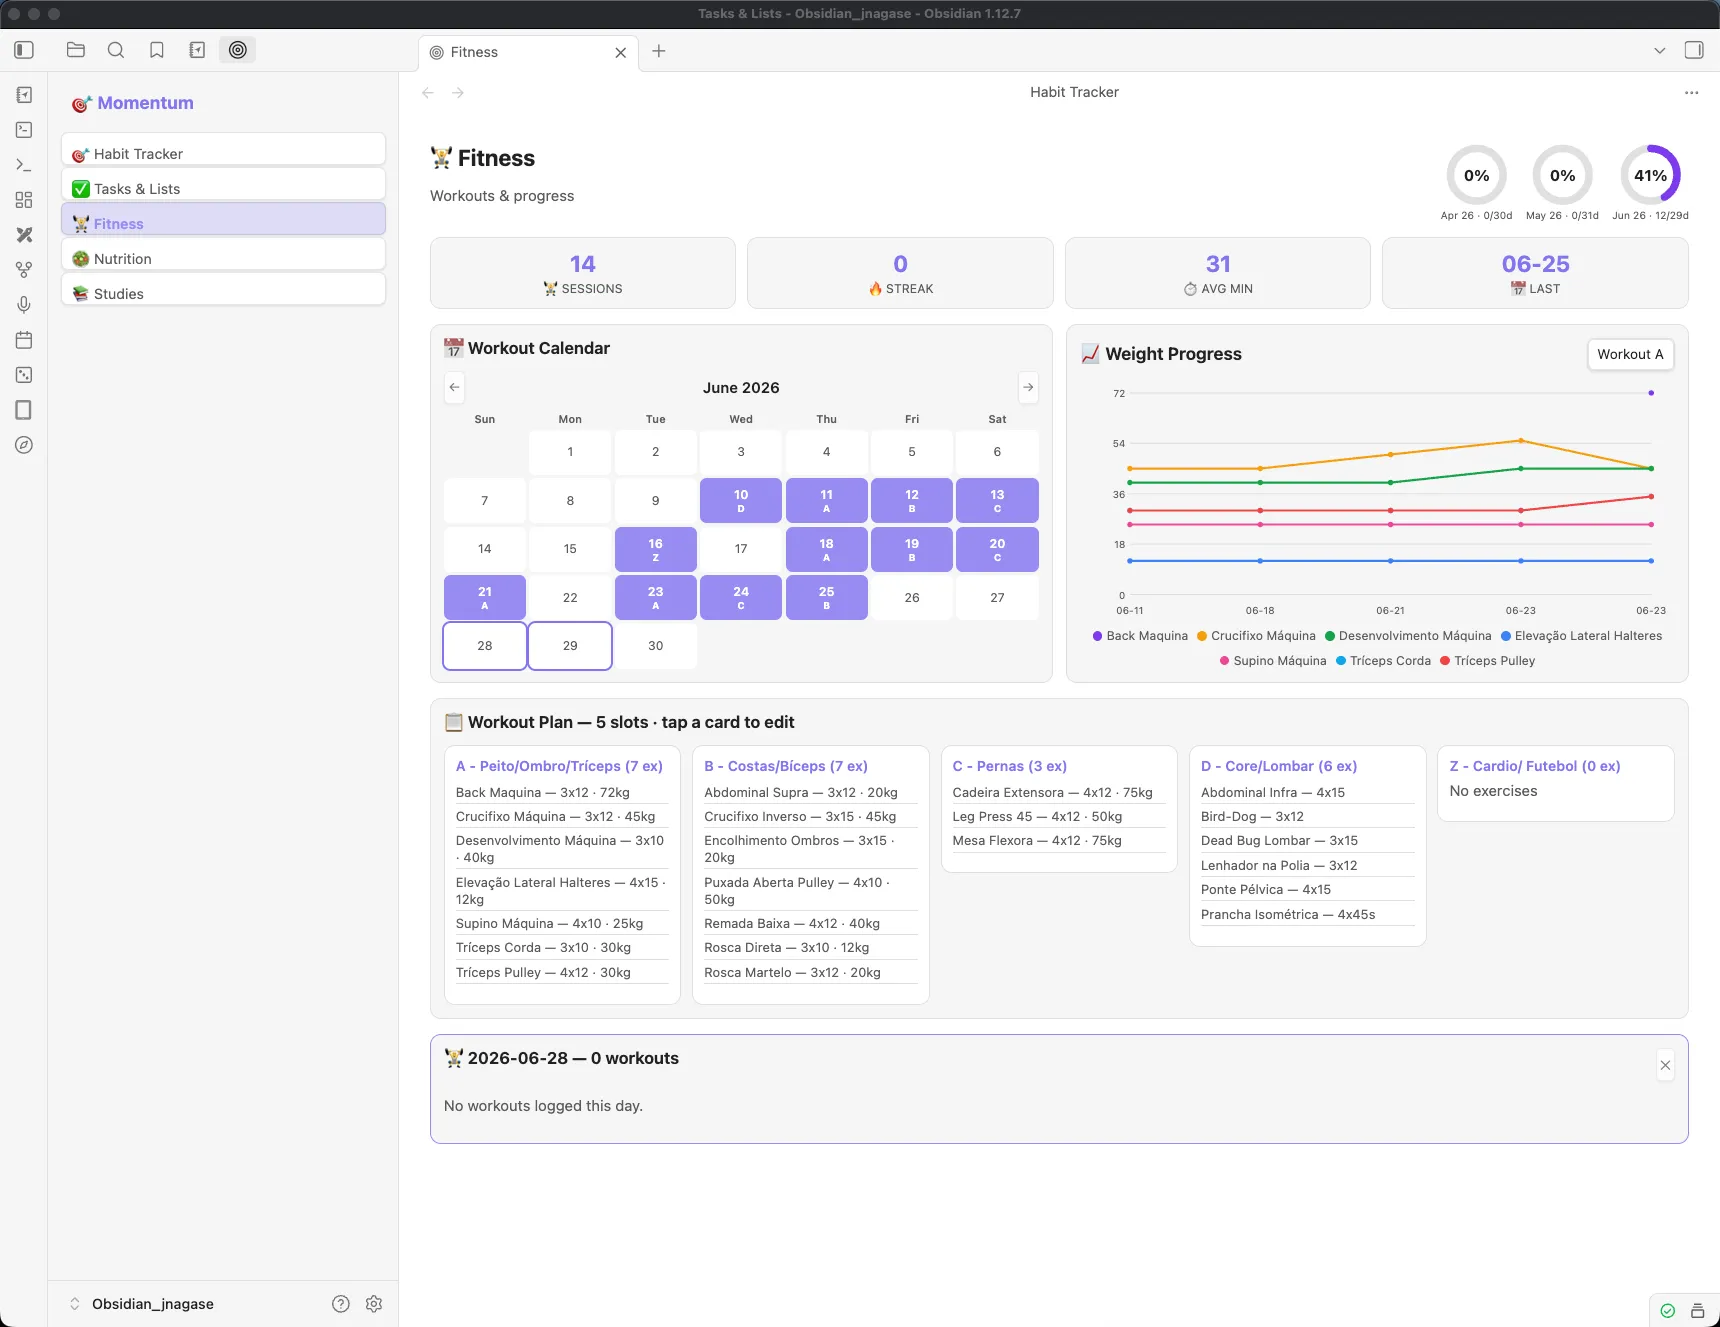Open the daily note ribbon icon
This screenshot has height=1327, width=1720.
point(24,95)
